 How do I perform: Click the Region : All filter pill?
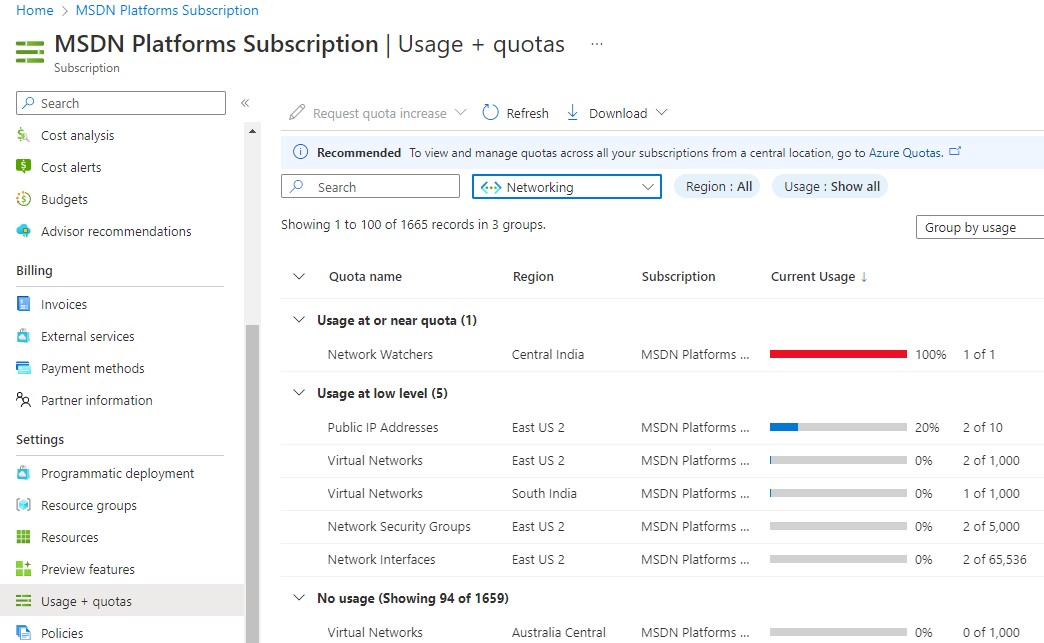718,186
